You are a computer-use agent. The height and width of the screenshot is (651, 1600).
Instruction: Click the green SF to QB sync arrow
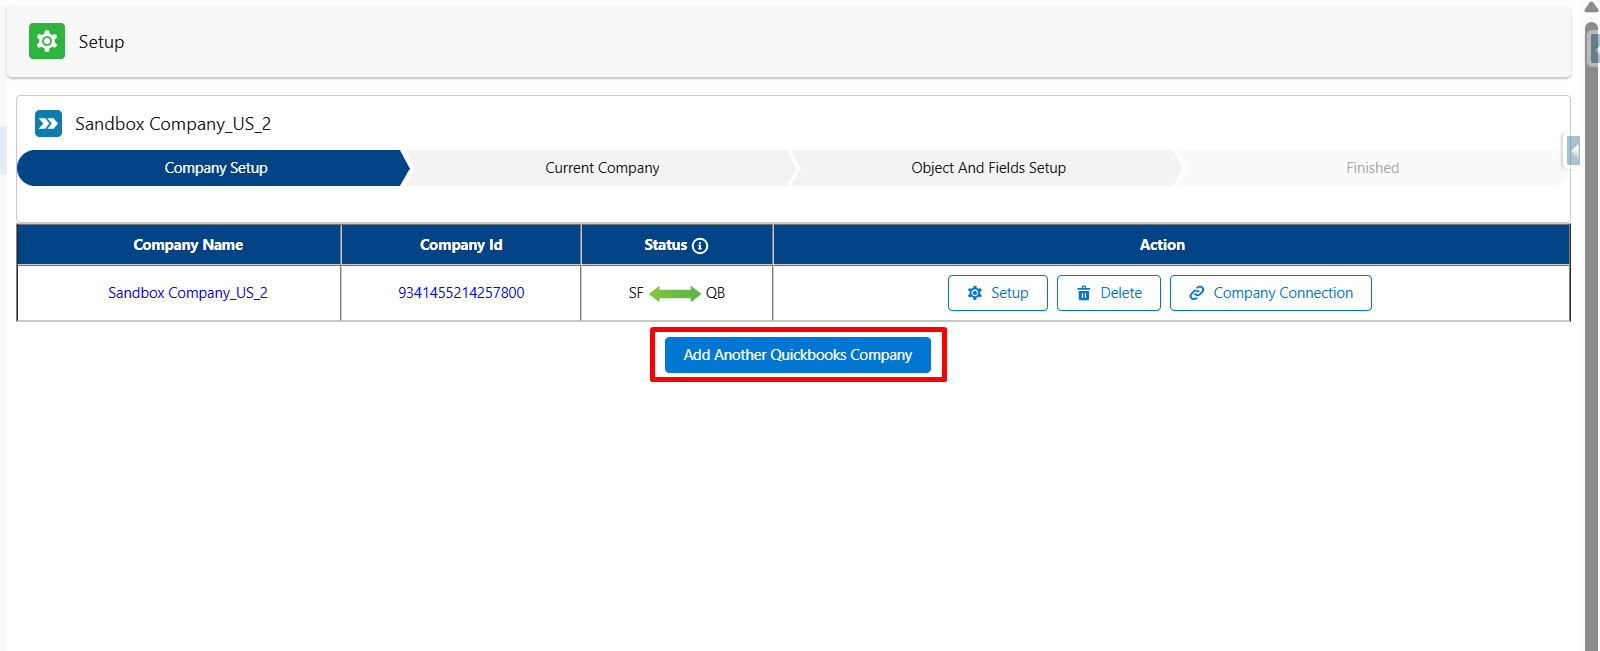point(675,293)
